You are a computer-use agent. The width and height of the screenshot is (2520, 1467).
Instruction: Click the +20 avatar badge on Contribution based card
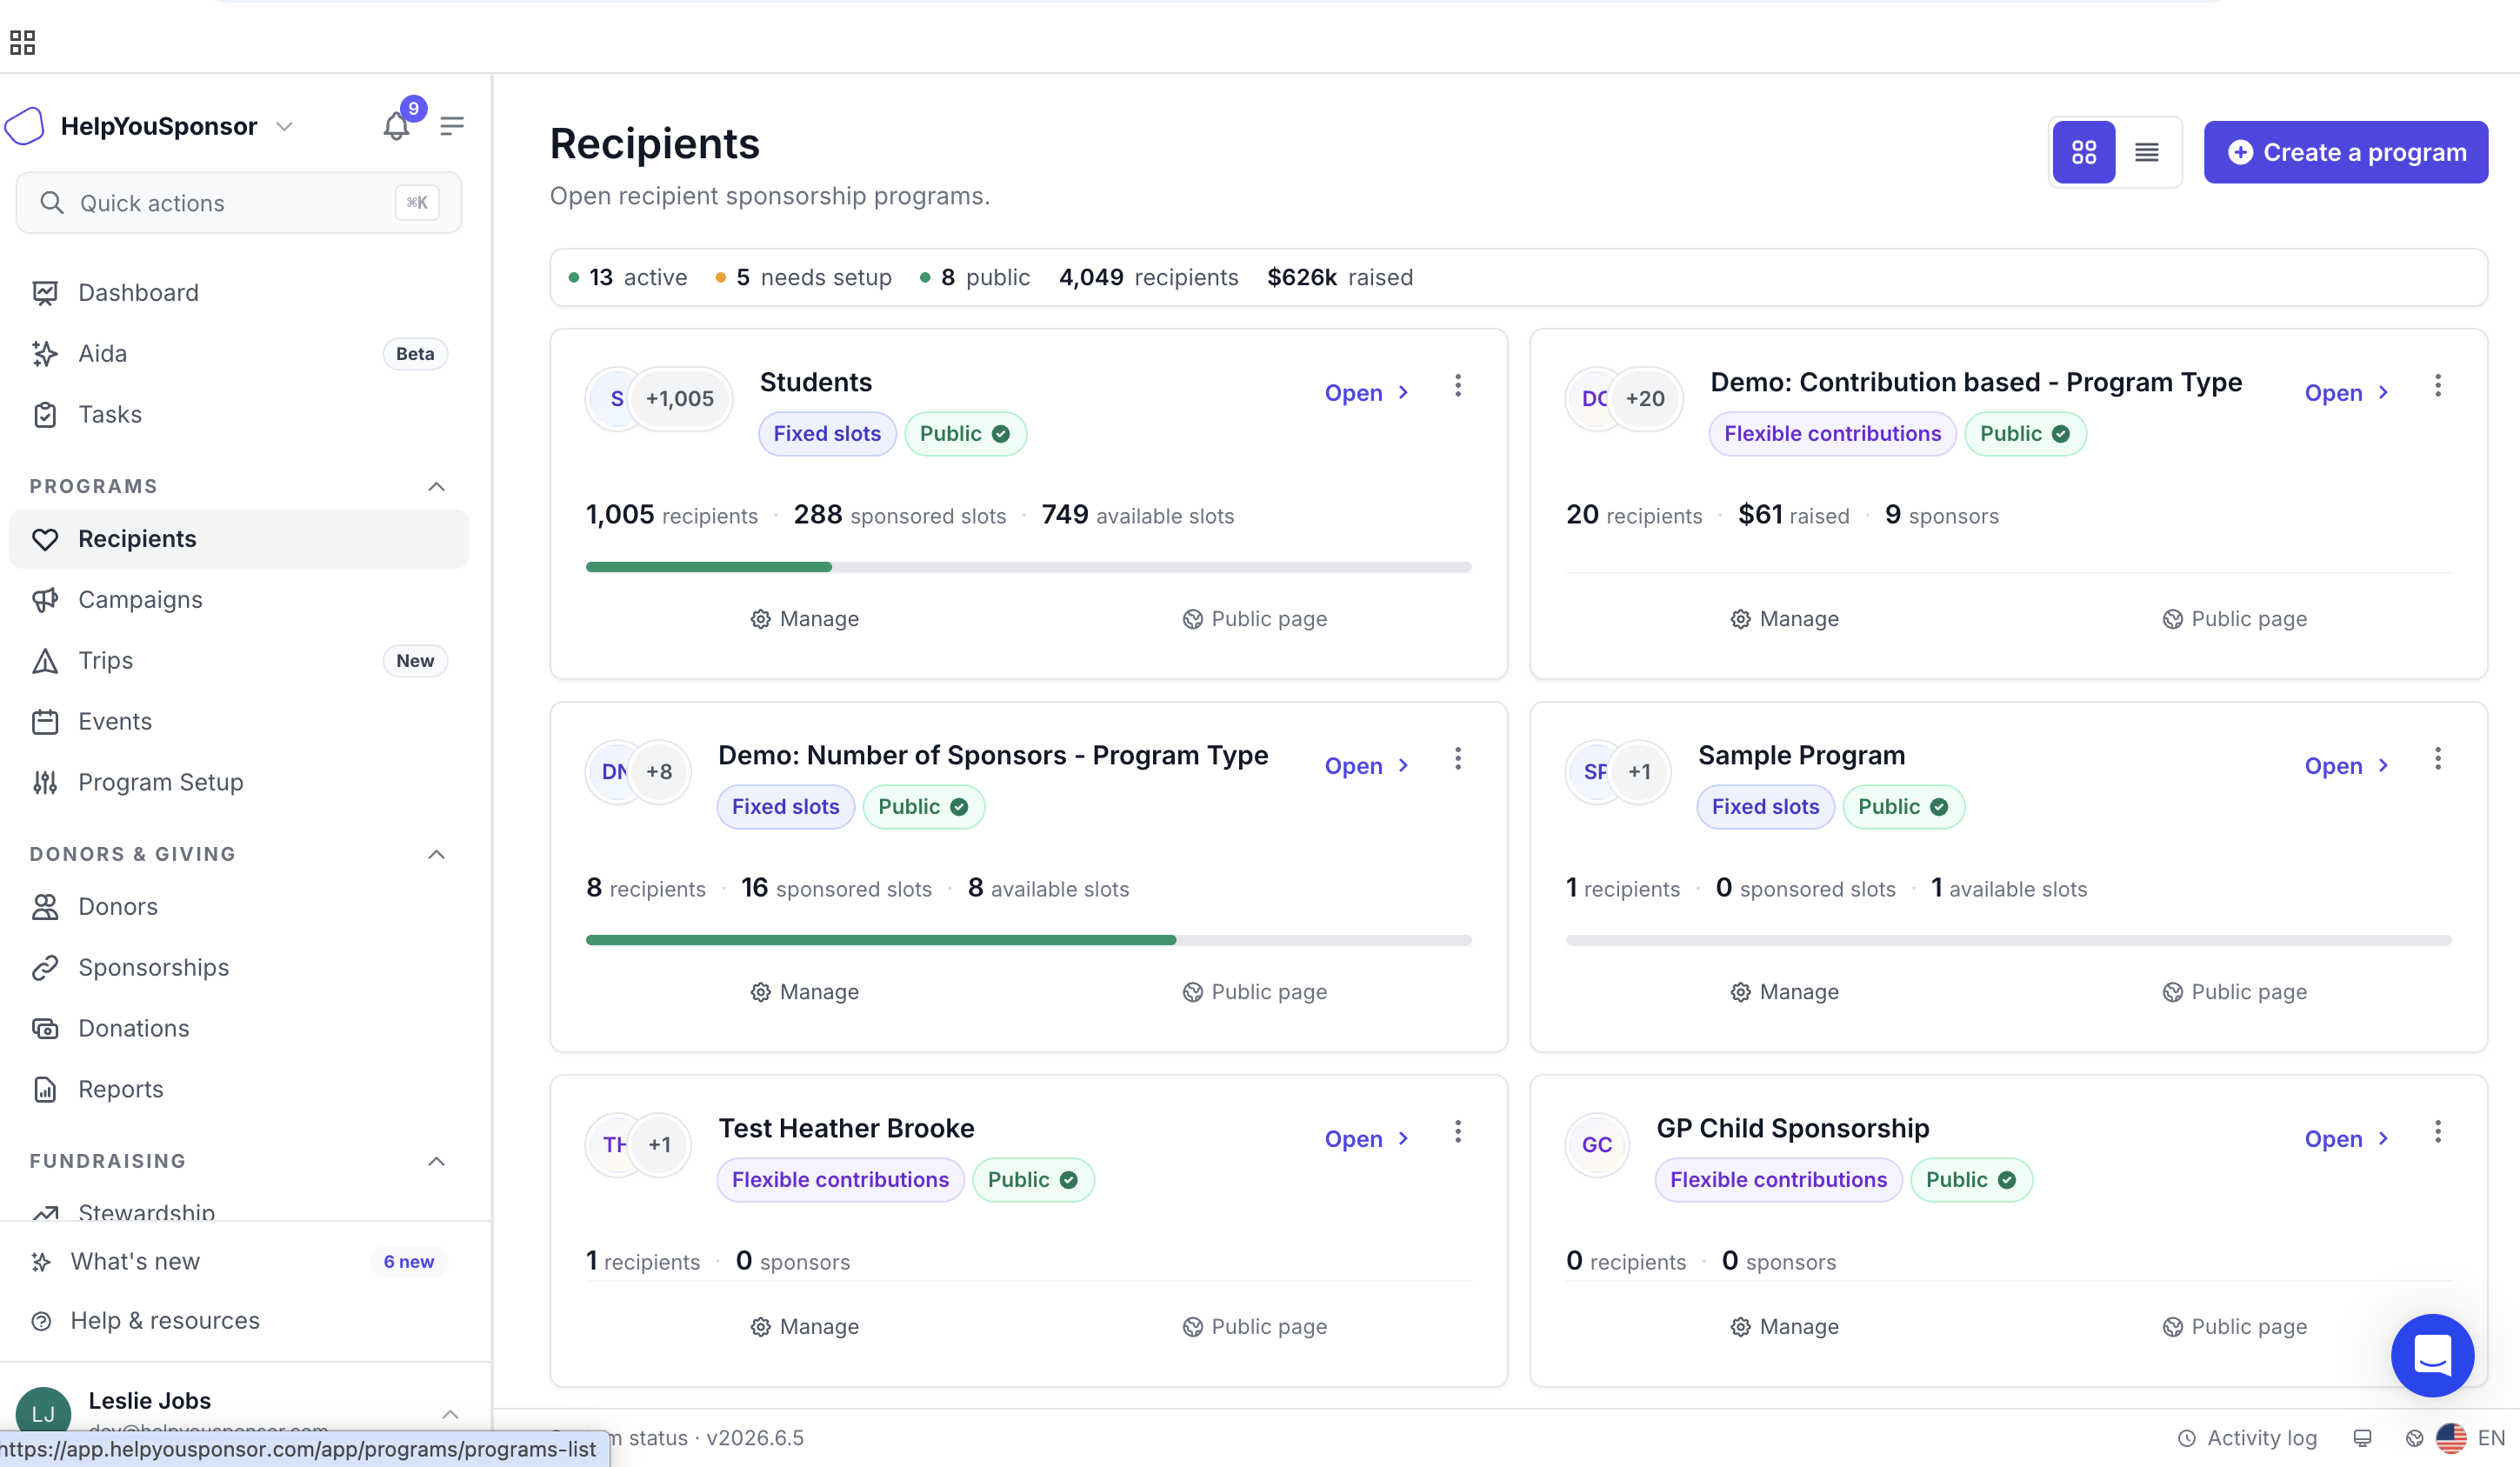click(1645, 398)
